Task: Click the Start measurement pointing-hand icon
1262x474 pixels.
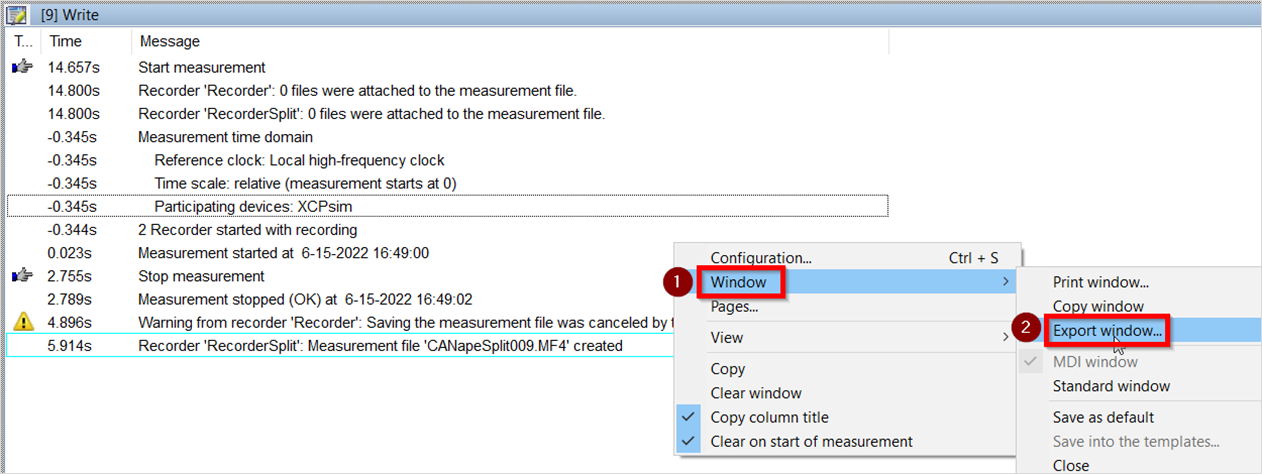Action: coord(21,68)
